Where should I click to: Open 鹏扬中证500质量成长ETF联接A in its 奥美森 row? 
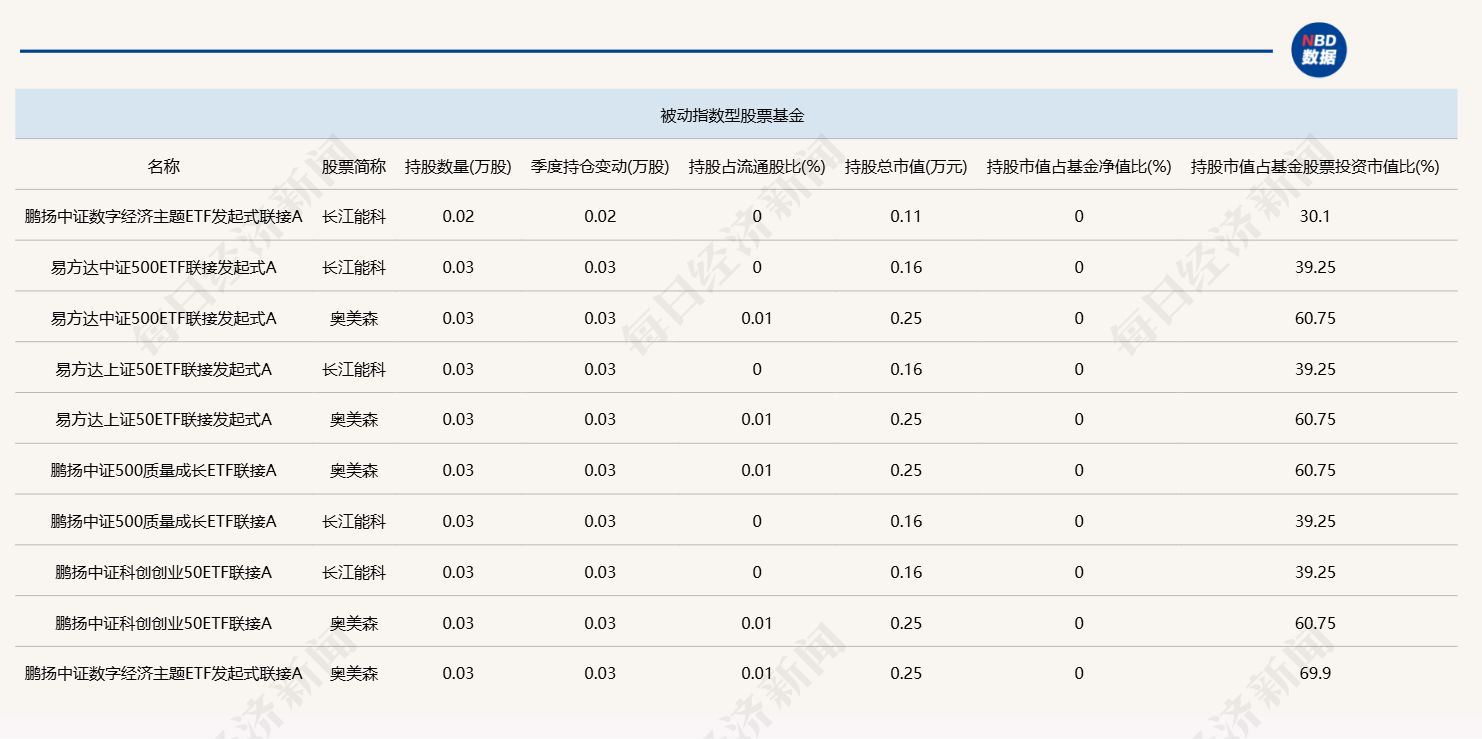(x=164, y=471)
